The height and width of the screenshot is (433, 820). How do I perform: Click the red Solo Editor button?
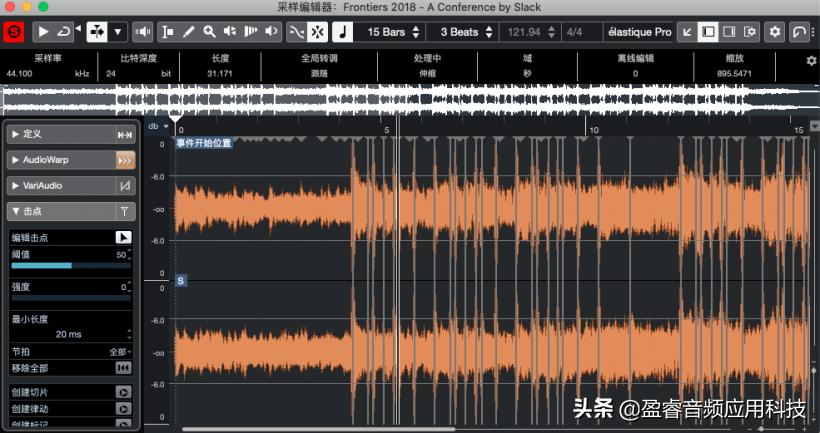(14, 32)
